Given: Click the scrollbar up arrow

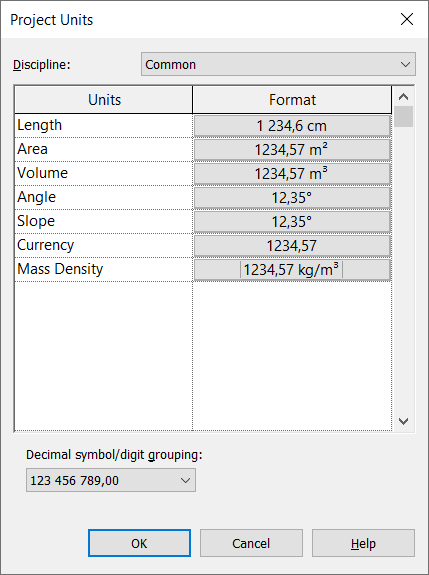Looking at the screenshot, I should click(403, 96).
